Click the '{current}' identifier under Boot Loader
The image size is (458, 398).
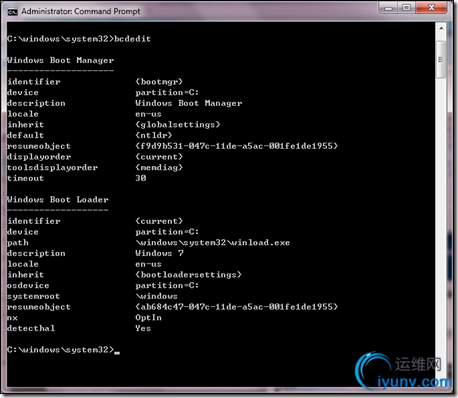tap(159, 221)
